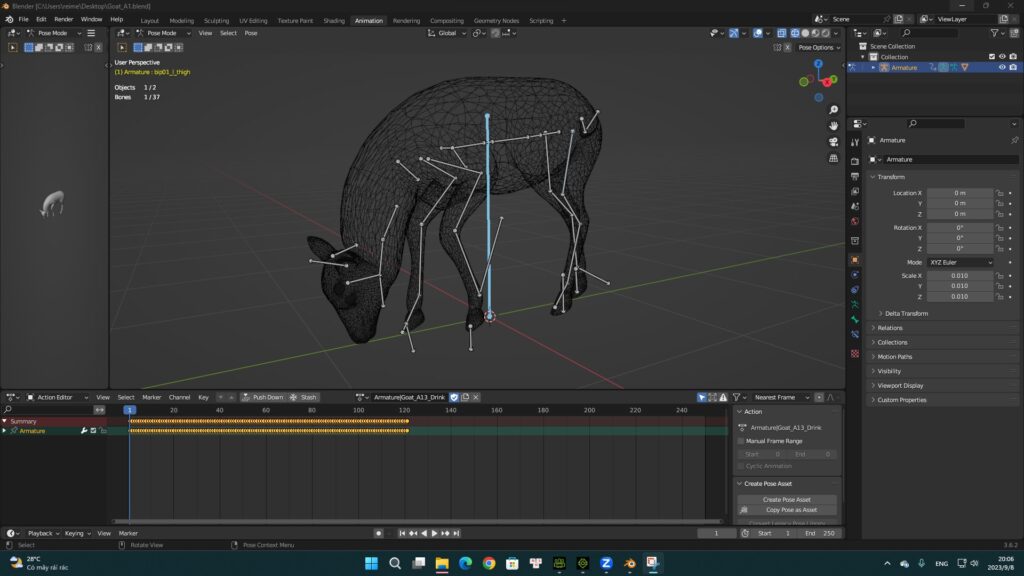
Task: Open the Pose menu in the viewport header
Action: [250, 33]
